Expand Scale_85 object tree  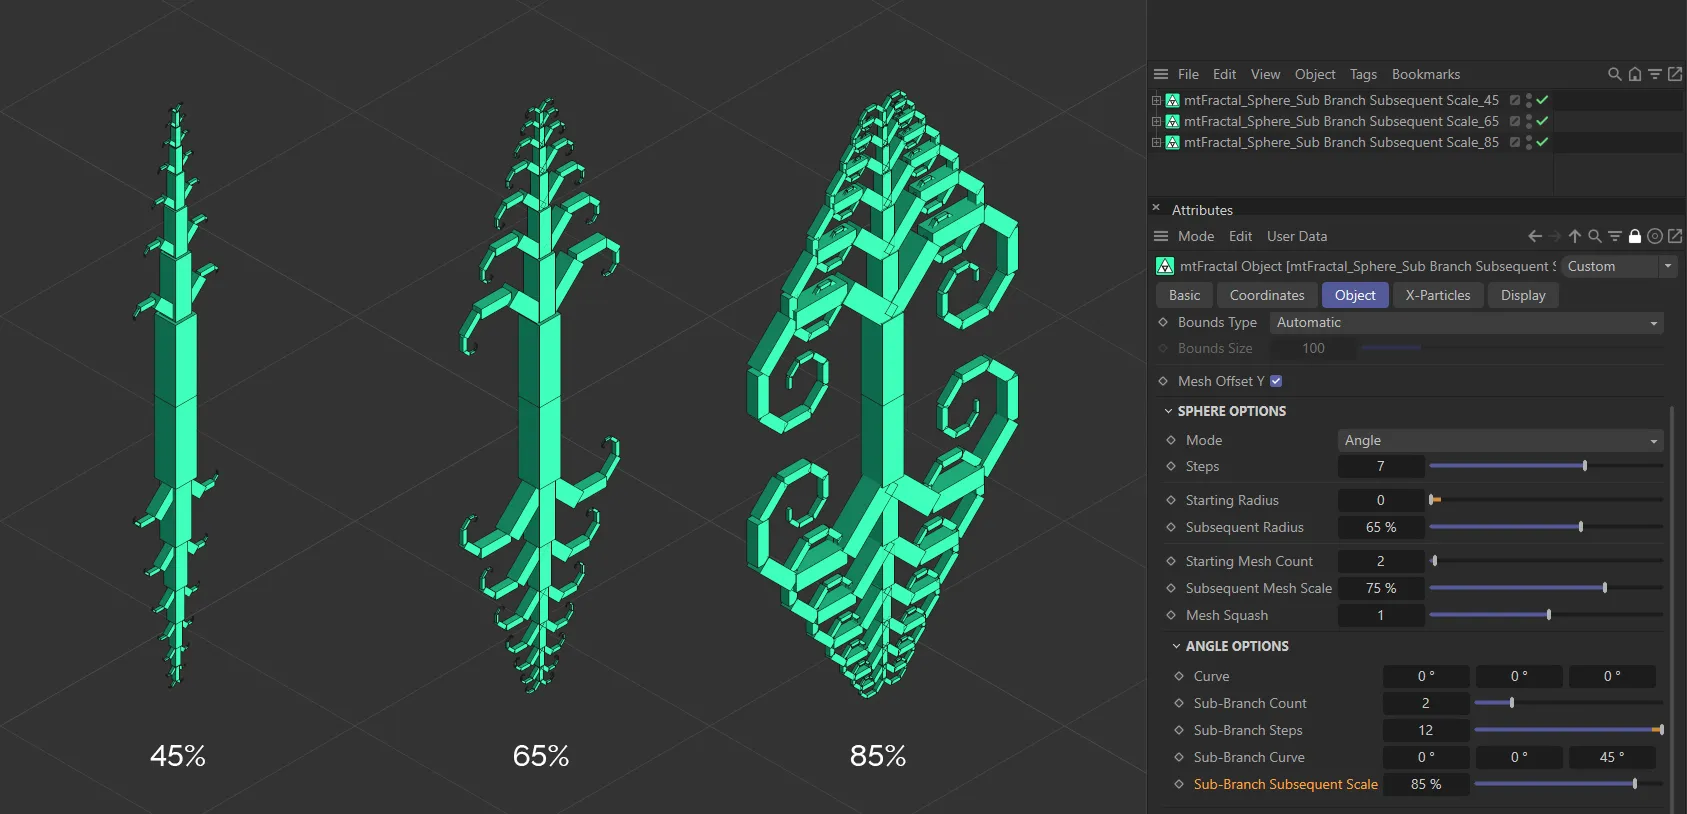(x=1157, y=142)
